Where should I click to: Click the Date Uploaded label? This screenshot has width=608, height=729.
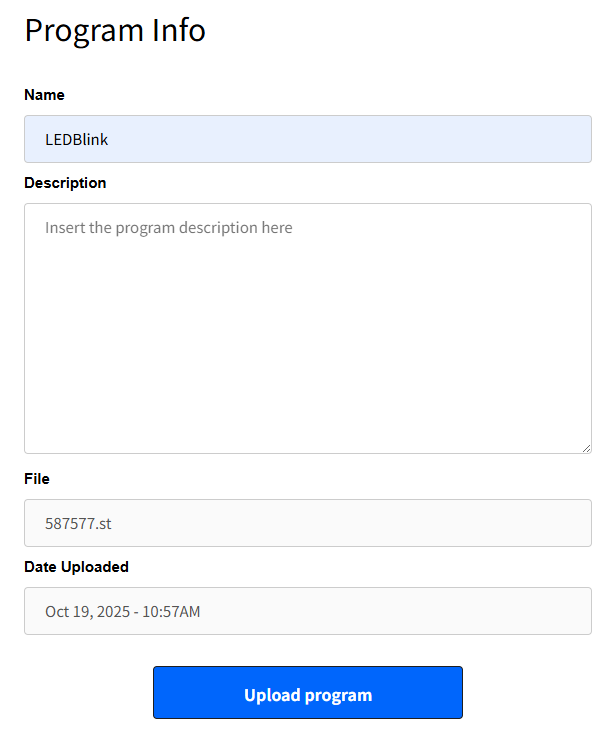pyautogui.click(x=76, y=567)
